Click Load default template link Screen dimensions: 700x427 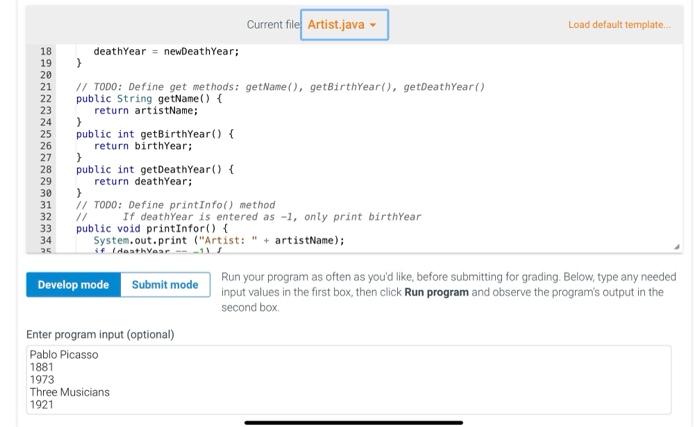[619, 25]
